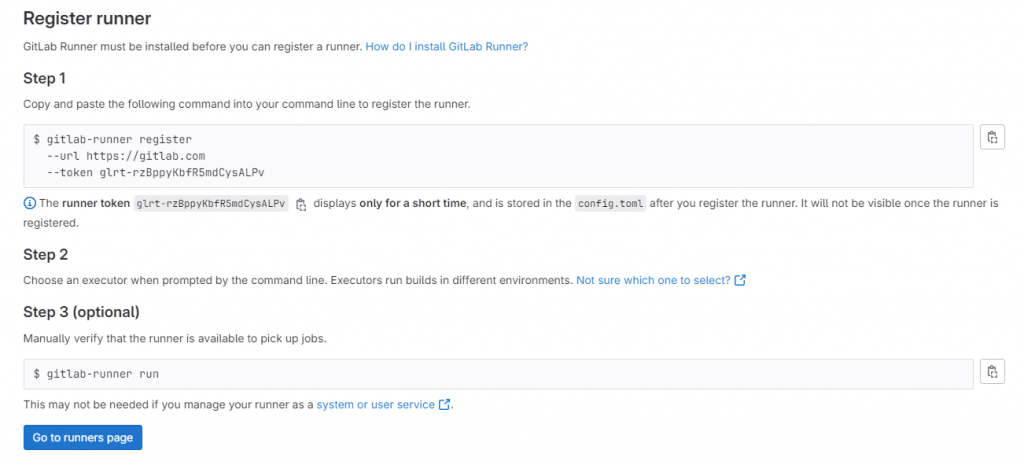The width and height of the screenshot is (1024, 465).
Task: Click the "config.toml" inline code text
Action: (611, 204)
